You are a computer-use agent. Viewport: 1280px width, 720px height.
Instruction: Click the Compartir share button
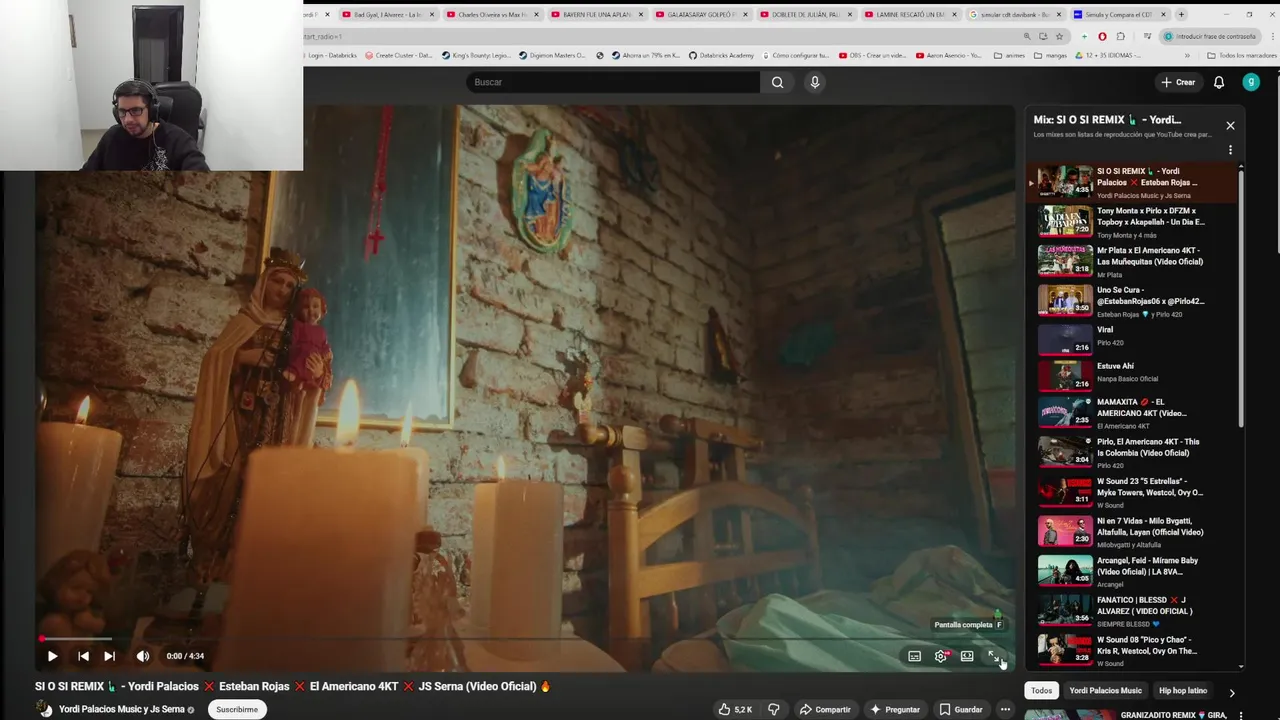(x=825, y=709)
